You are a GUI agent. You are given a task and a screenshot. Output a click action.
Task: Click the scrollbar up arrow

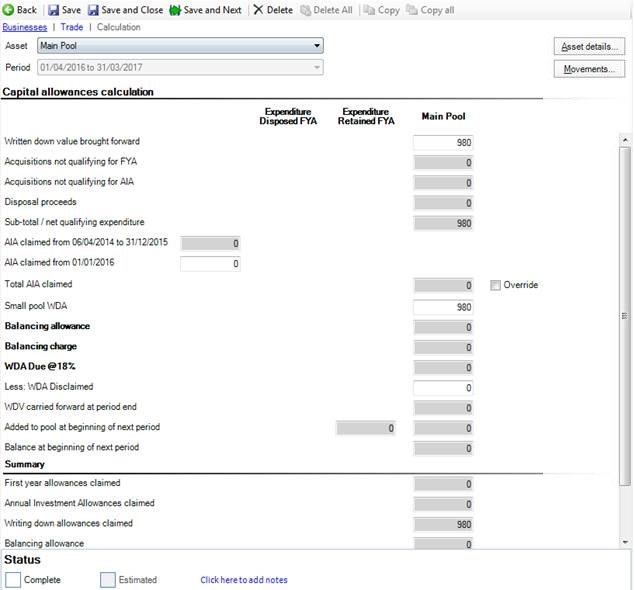(x=625, y=140)
